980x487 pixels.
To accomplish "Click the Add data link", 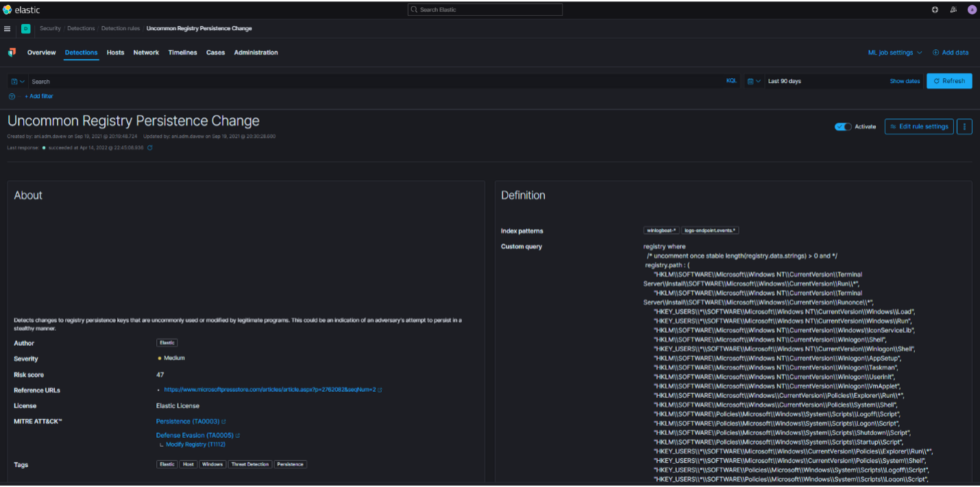I will (x=951, y=53).
